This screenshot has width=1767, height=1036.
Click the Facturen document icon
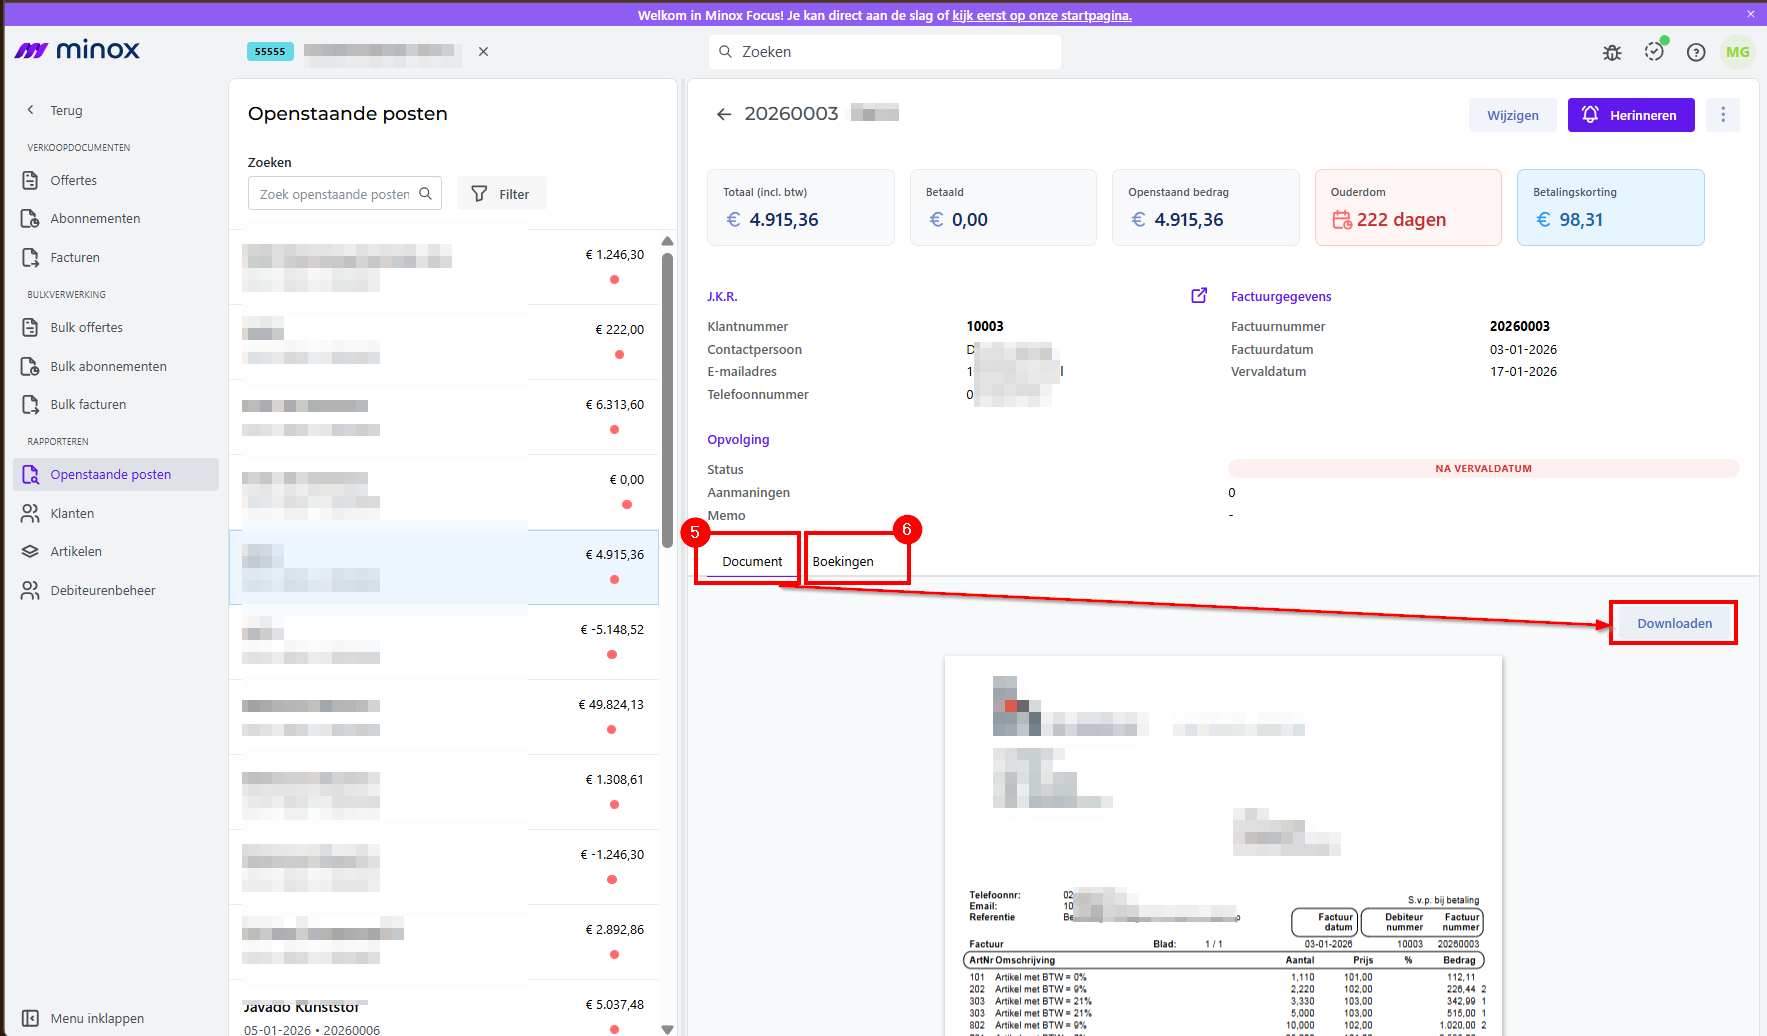point(31,257)
